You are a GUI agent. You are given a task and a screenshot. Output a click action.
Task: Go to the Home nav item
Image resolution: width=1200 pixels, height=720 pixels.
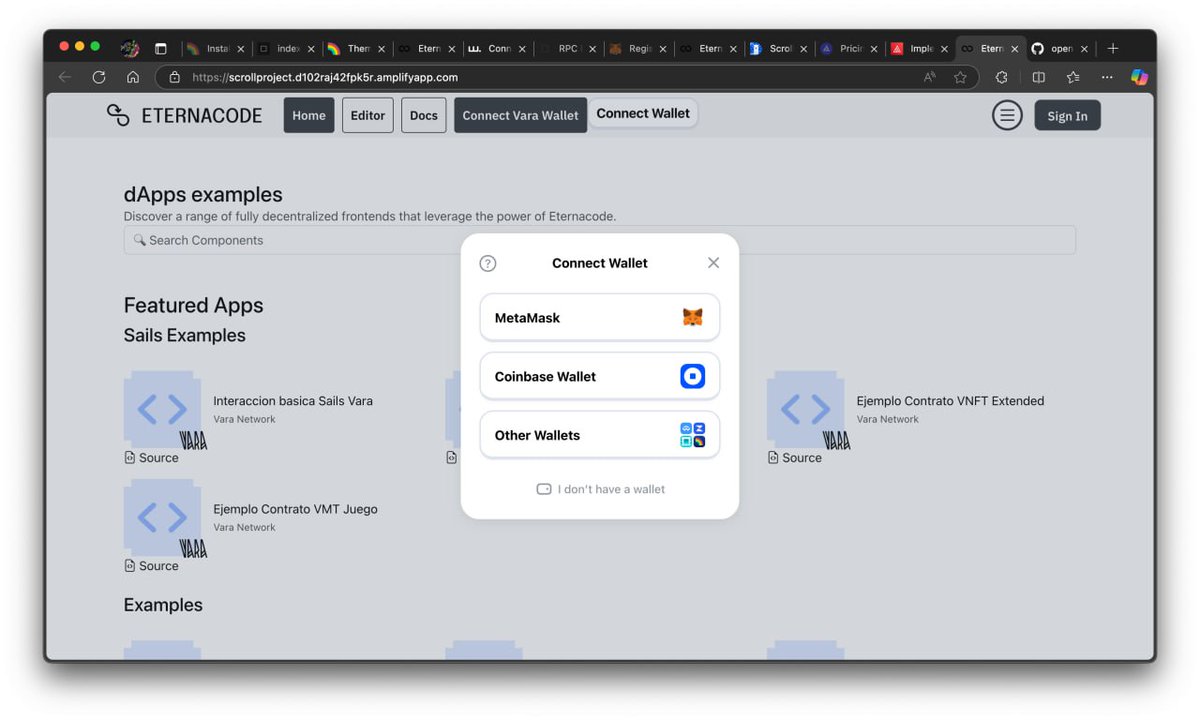(x=309, y=115)
